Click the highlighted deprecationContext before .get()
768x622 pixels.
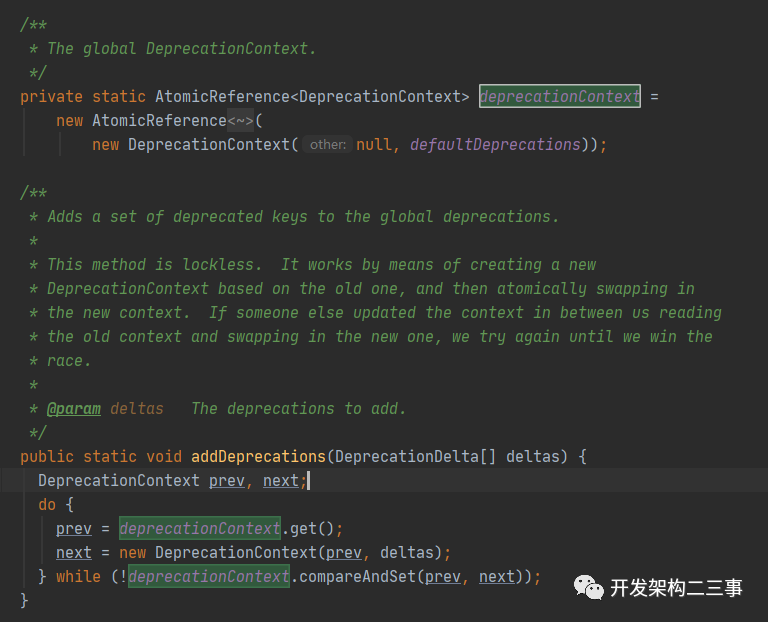point(199,529)
